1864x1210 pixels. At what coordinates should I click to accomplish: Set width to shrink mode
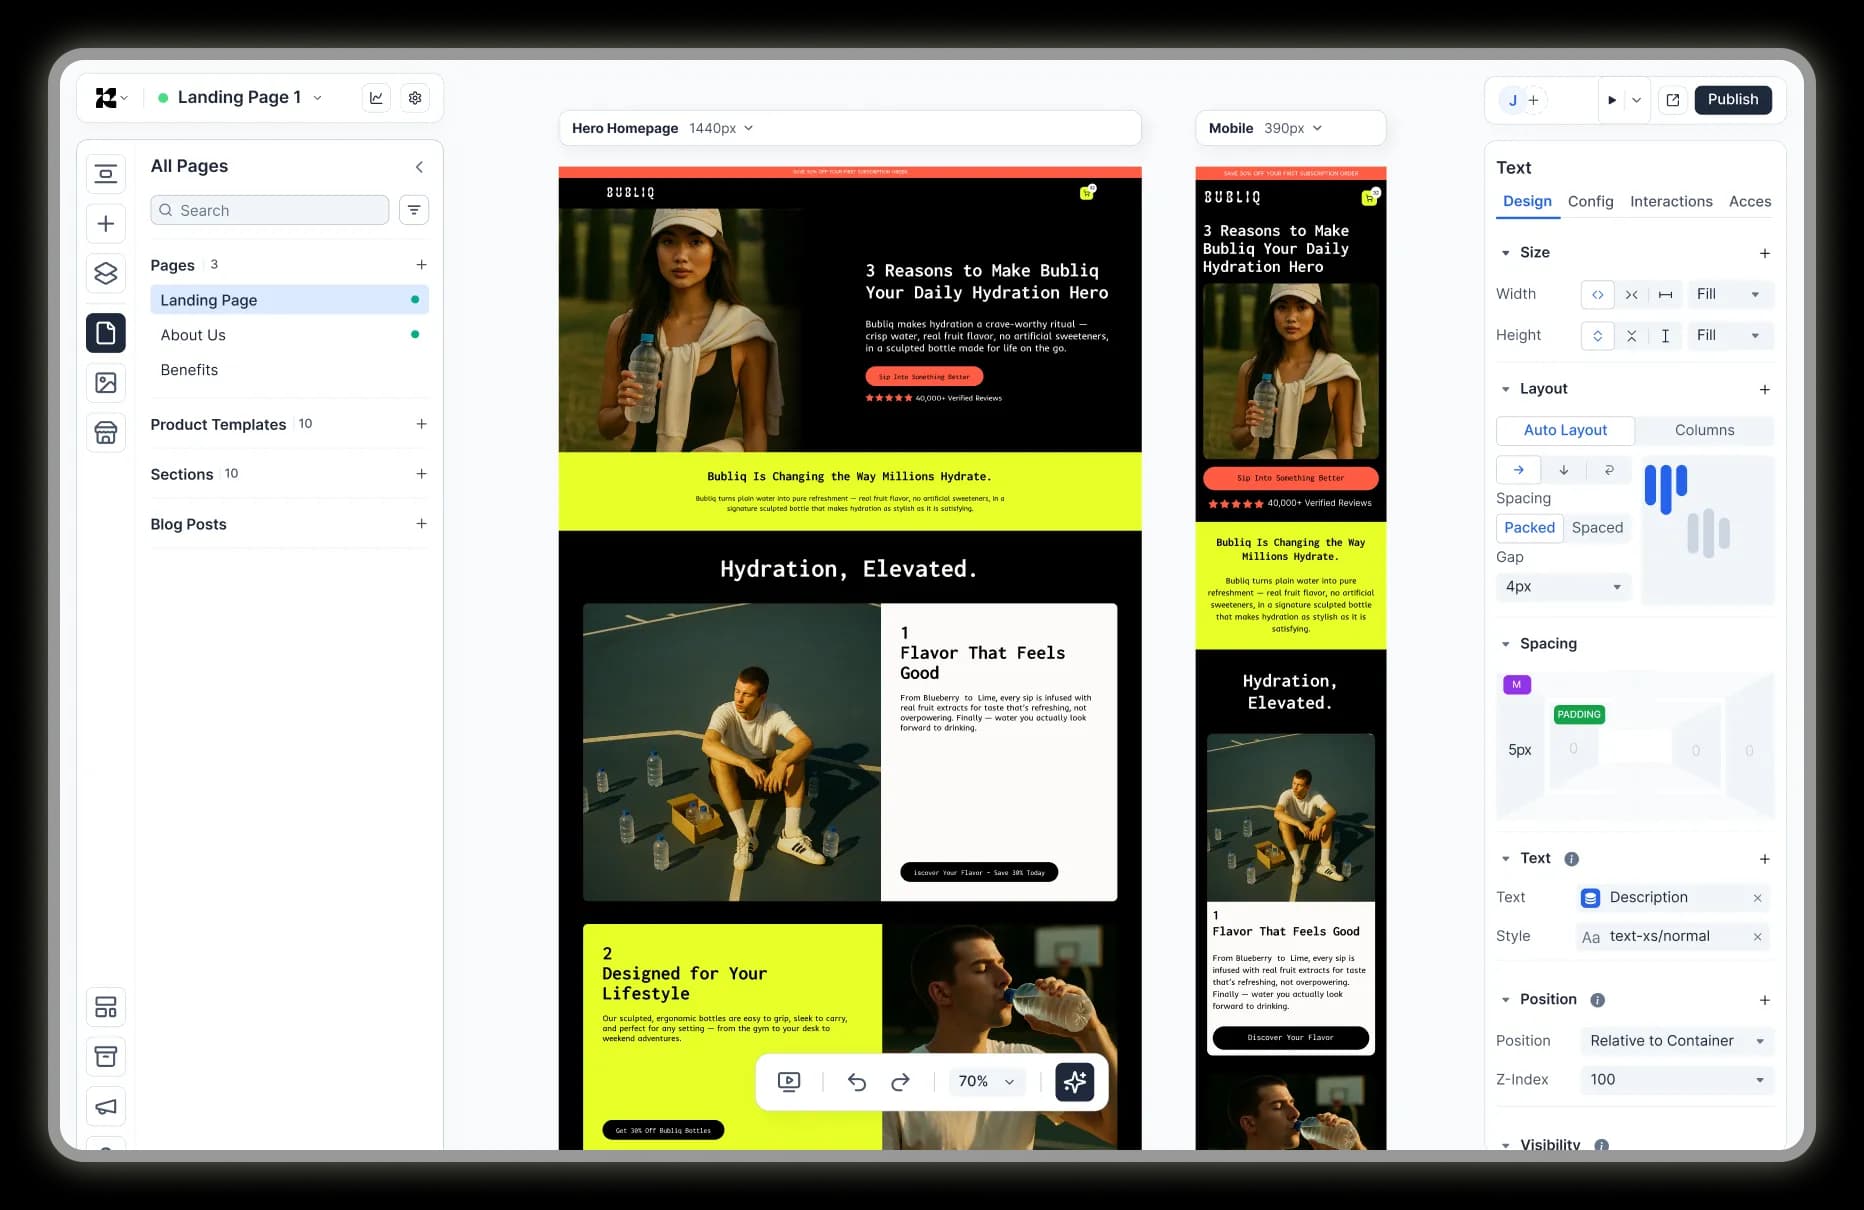click(x=1632, y=295)
